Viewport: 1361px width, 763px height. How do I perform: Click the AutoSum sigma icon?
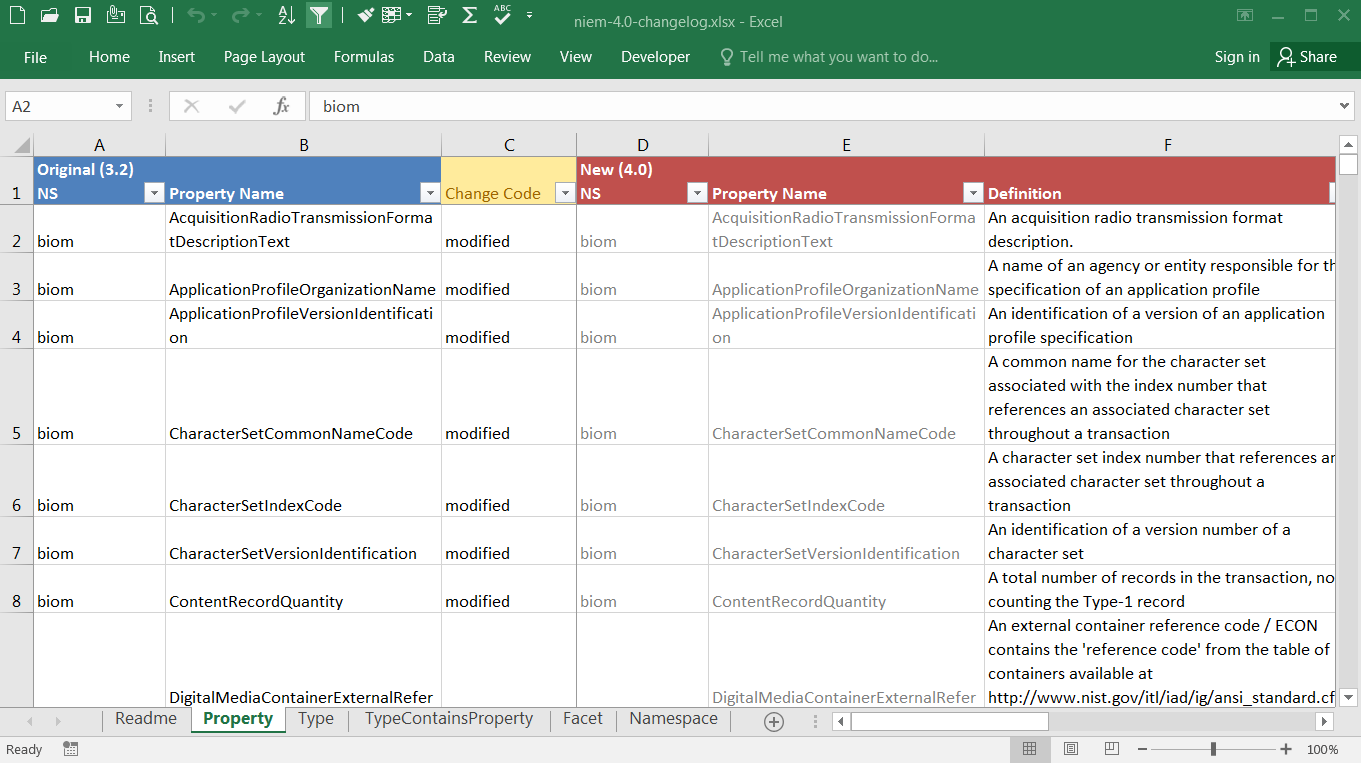pos(469,15)
